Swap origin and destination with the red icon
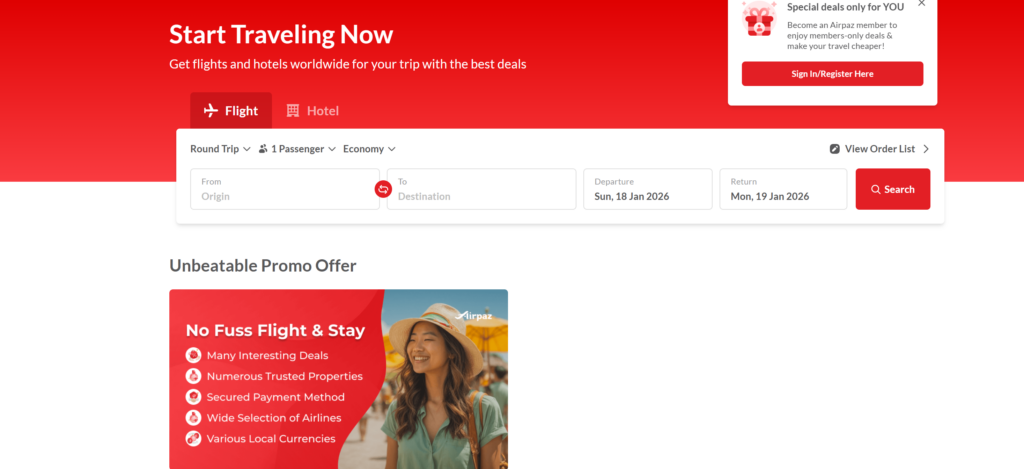The width and height of the screenshot is (1024, 469). 383,189
